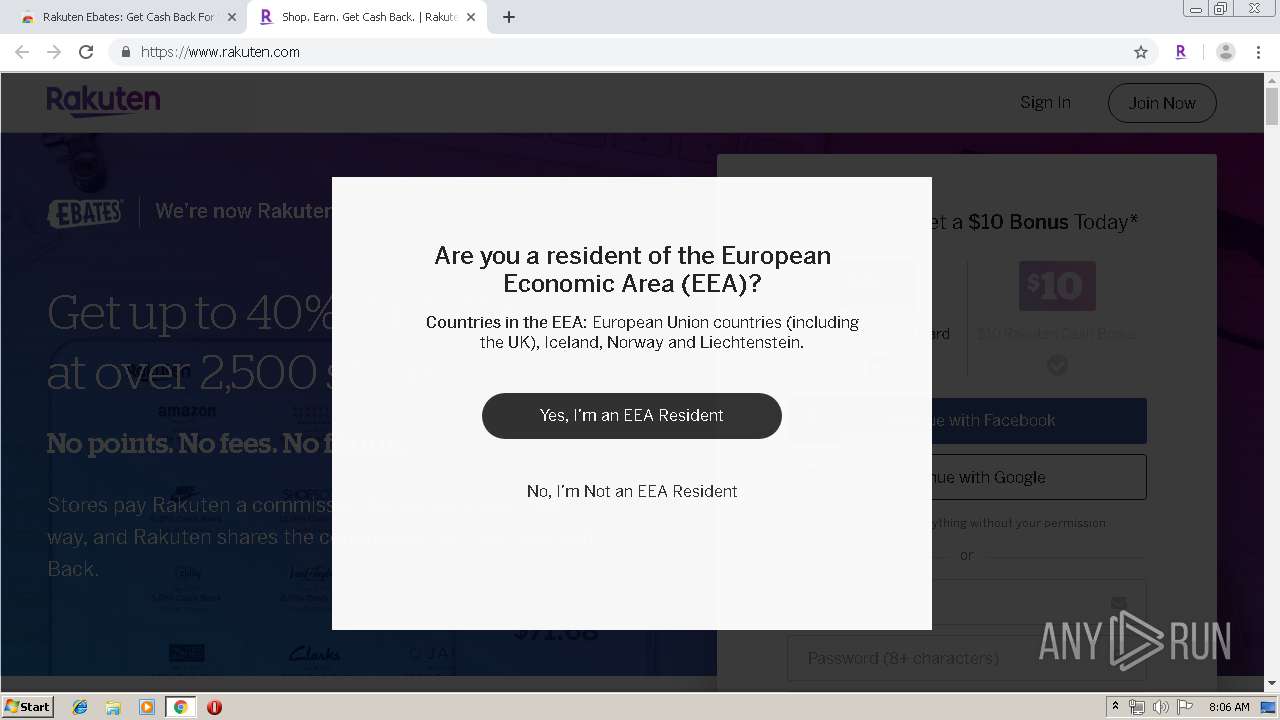
Task: Go back in browser history
Action: tap(22, 52)
